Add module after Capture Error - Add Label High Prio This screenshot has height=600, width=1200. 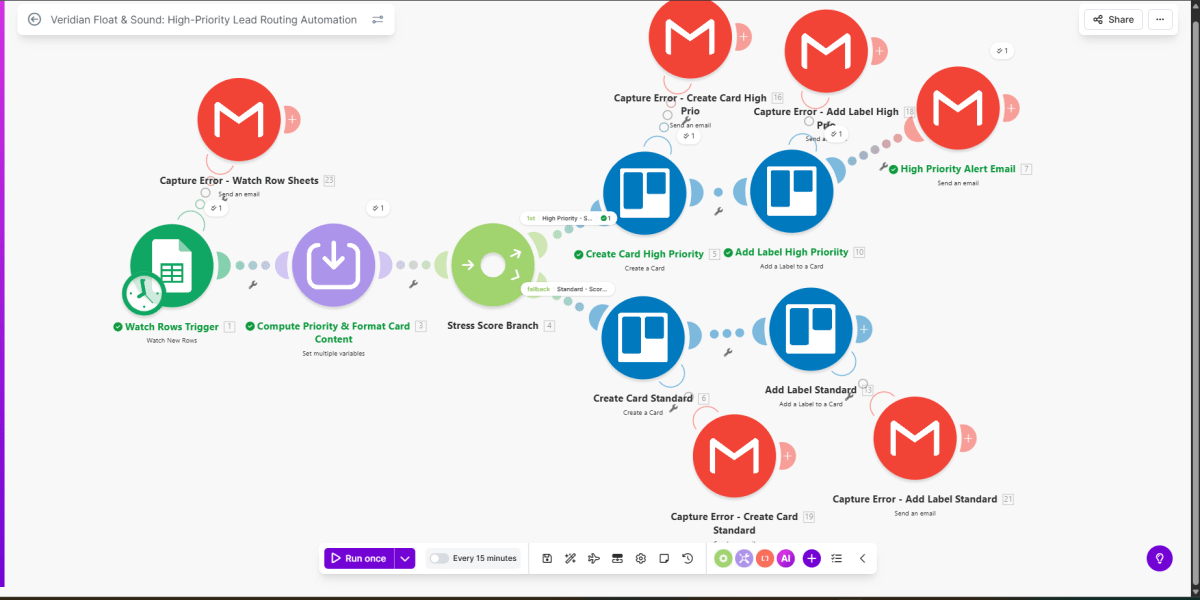point(879,50)
